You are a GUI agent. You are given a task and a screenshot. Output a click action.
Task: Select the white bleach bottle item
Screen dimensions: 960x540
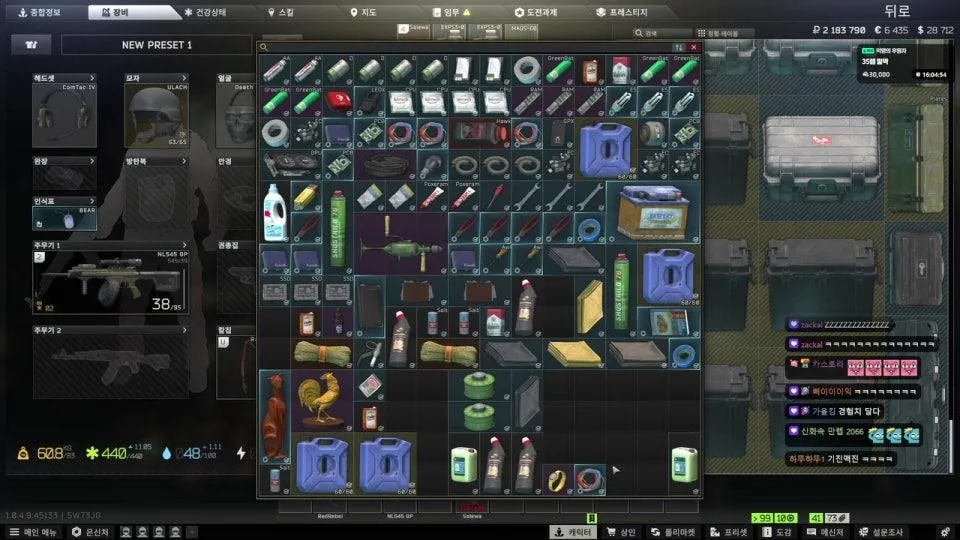coord(275,212)
